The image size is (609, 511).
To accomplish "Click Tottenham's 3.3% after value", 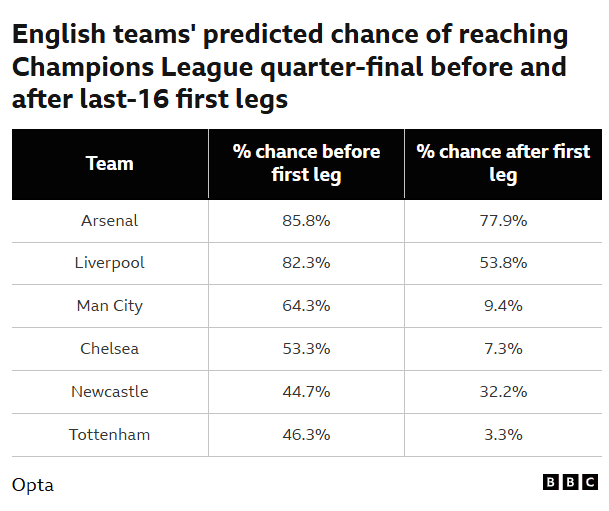I will (x=503, y=435).
